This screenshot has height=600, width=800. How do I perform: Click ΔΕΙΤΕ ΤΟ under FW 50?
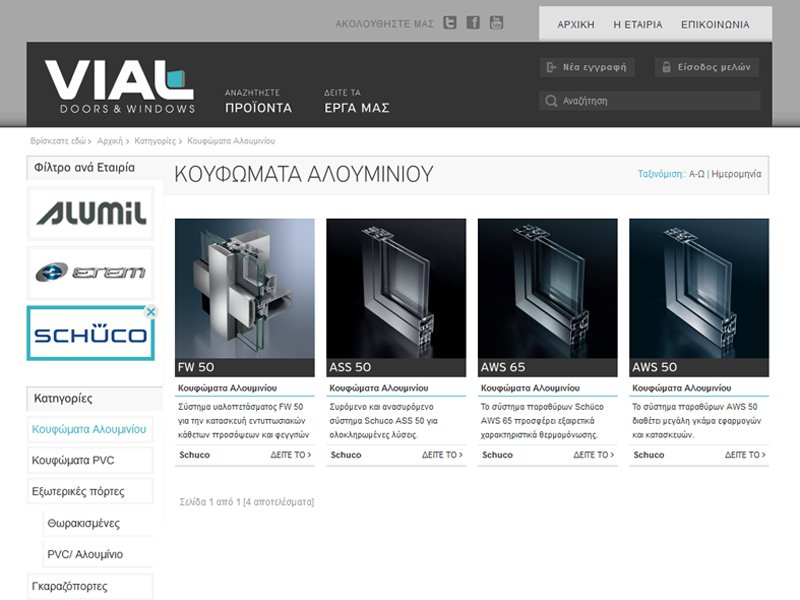tap(291, 455)
